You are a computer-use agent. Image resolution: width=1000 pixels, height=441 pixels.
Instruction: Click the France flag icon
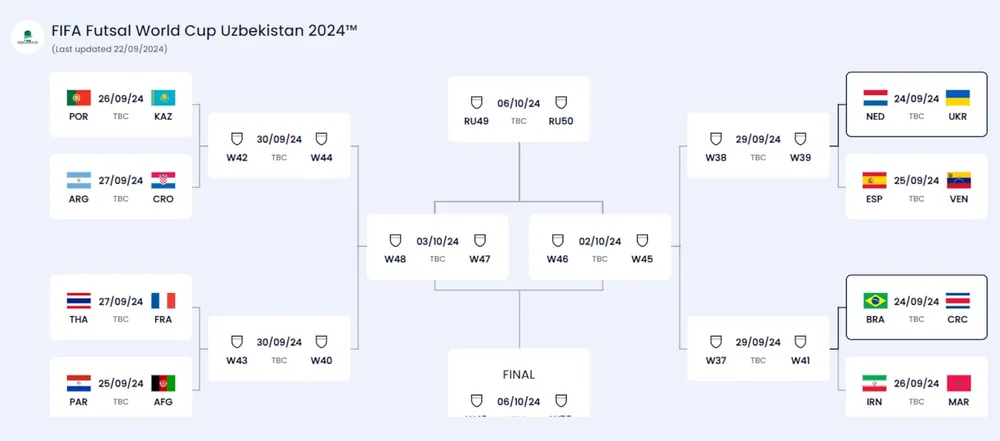click(x=163, y=301)
